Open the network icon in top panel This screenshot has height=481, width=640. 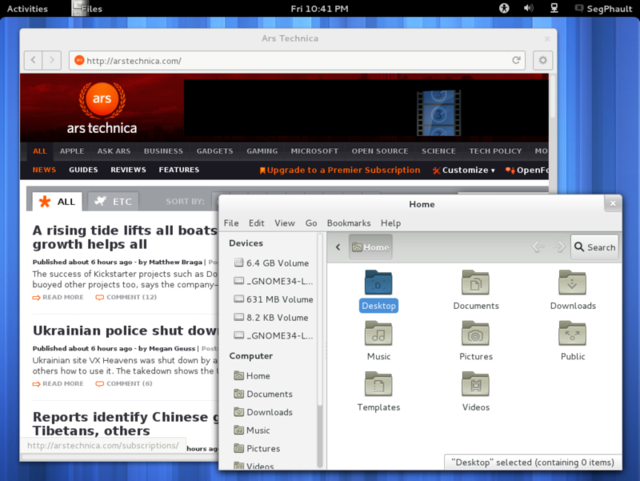coord(554,8)
